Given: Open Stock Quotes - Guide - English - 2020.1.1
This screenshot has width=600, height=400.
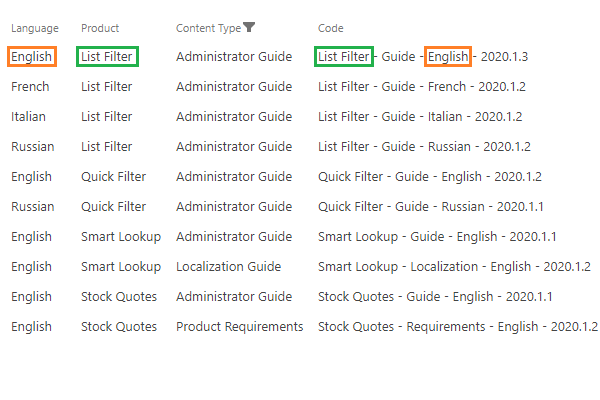Looking at the screenshot, I should (x=435, y=296).
